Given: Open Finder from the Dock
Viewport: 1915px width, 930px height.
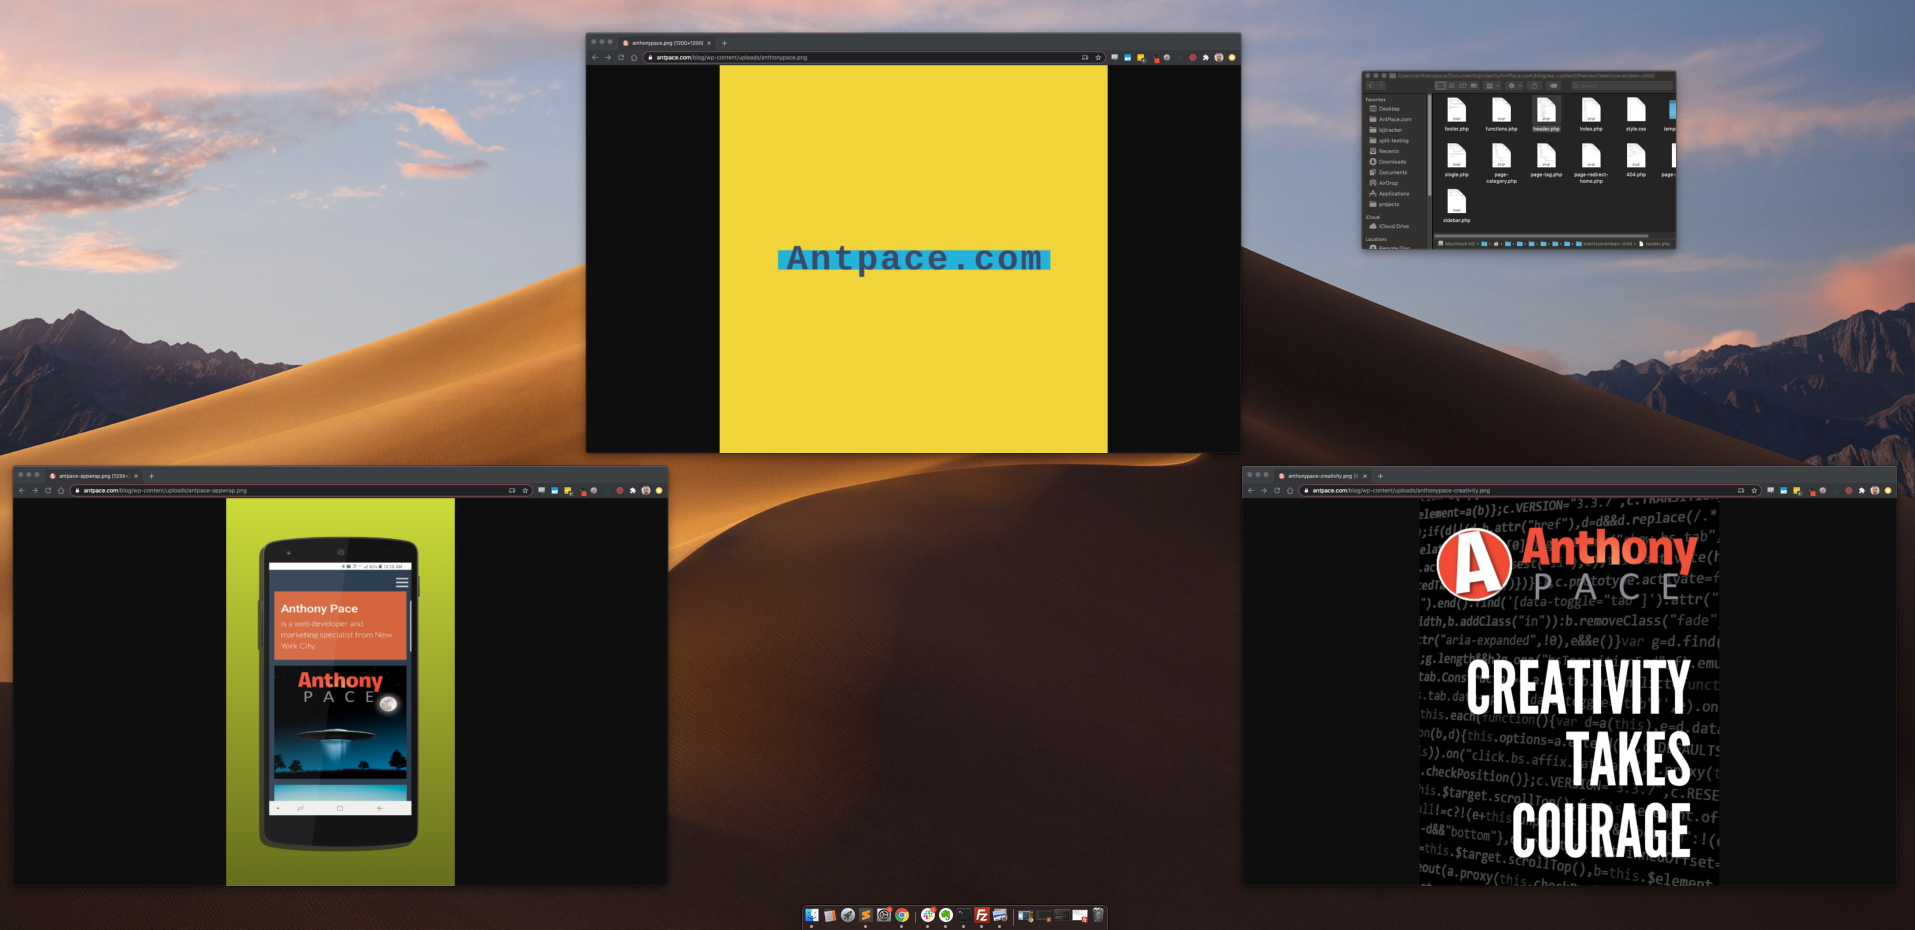Looking at the screenshot, I should (812, 915).
